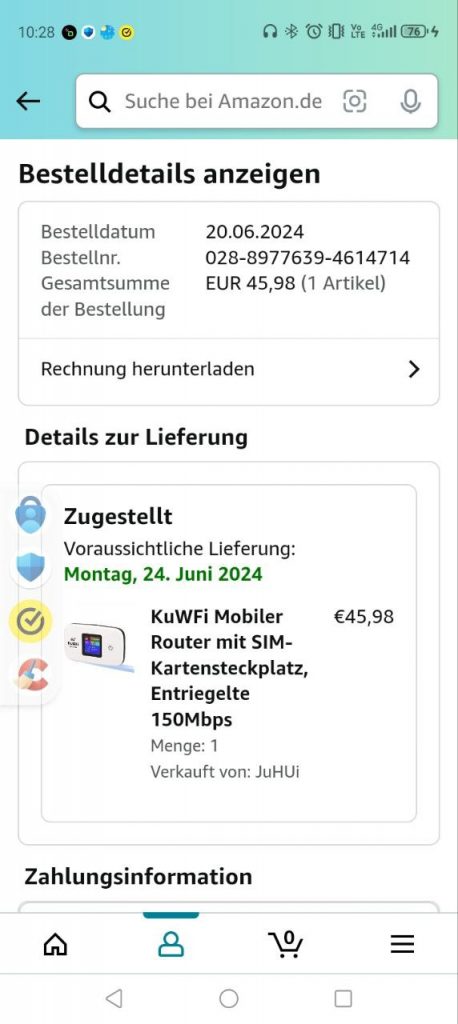Tap the Android recent apps square
Image resolution: width=458 pixels, height=1024 pixels.
(x=343, y=998)
